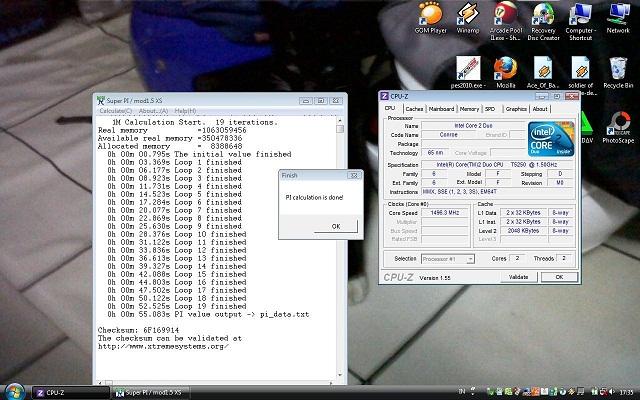Viewport: 640px width, 400px height.
Task: Click OK in the Finish dialog
Action: pyautogui.click(x=336, y=226)
